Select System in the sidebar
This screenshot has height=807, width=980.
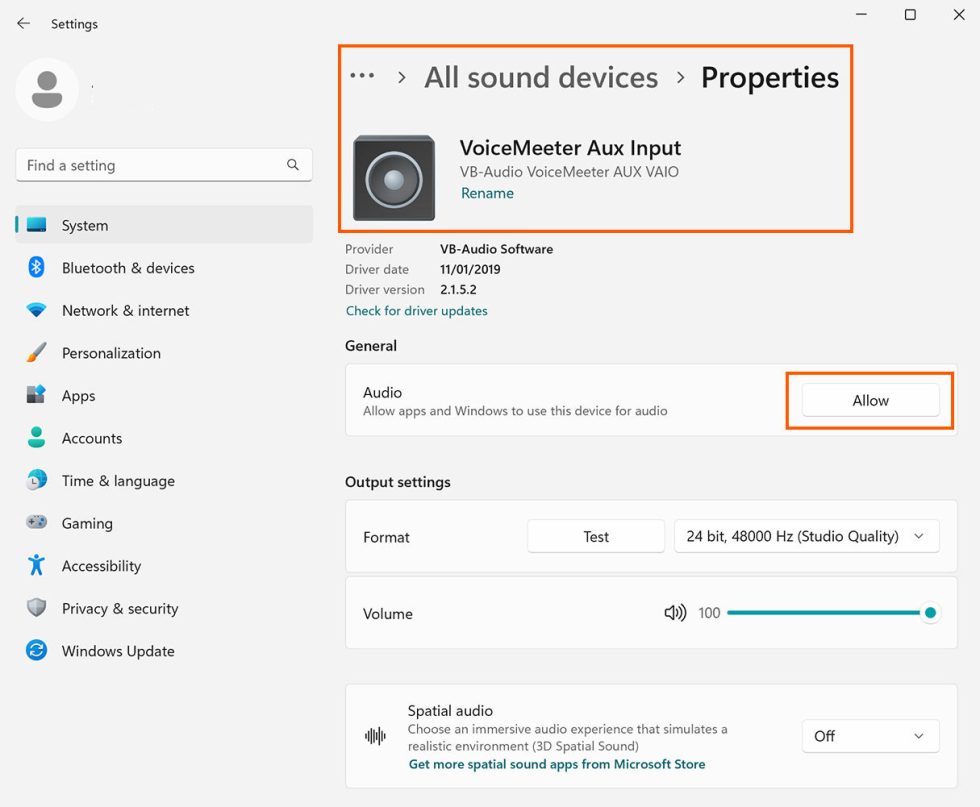coord(85,225)
